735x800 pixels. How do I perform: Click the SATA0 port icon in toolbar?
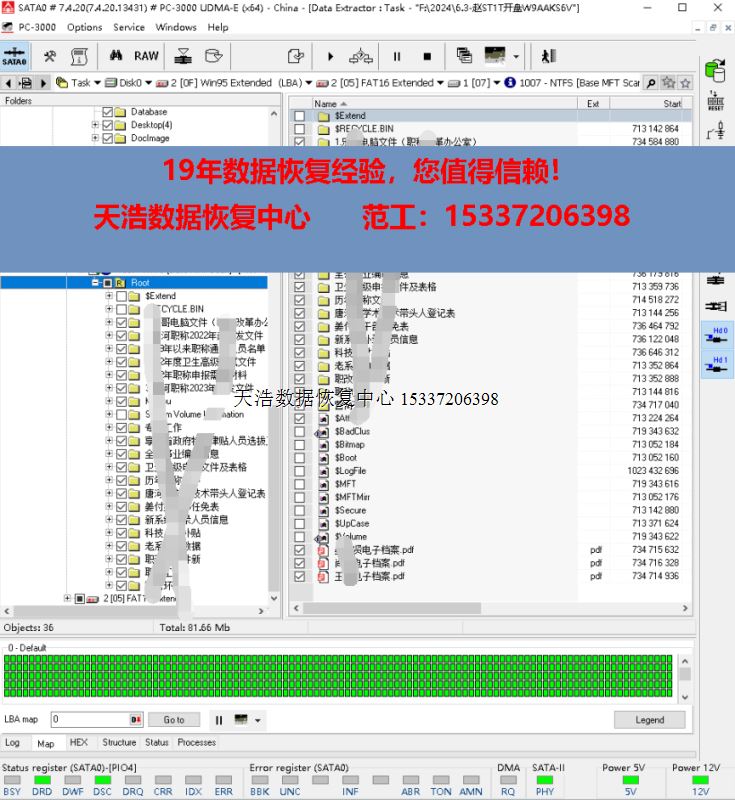pyautogui.click(x=14, y=57)
